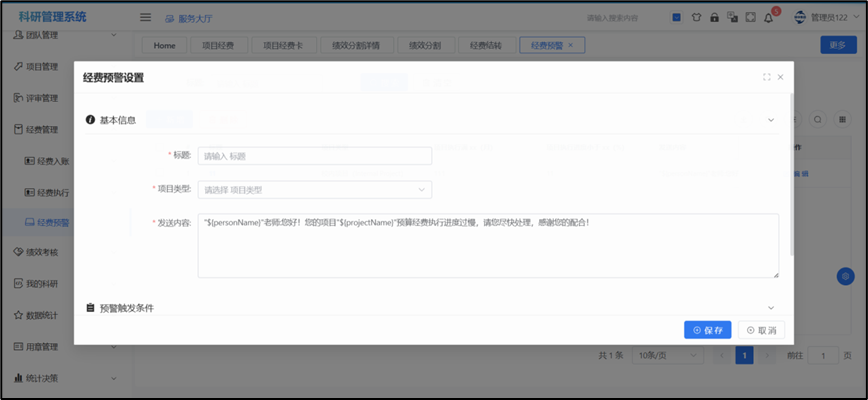Click the 保存 button
The image size is (868, 400).
[x=707, y=330]
